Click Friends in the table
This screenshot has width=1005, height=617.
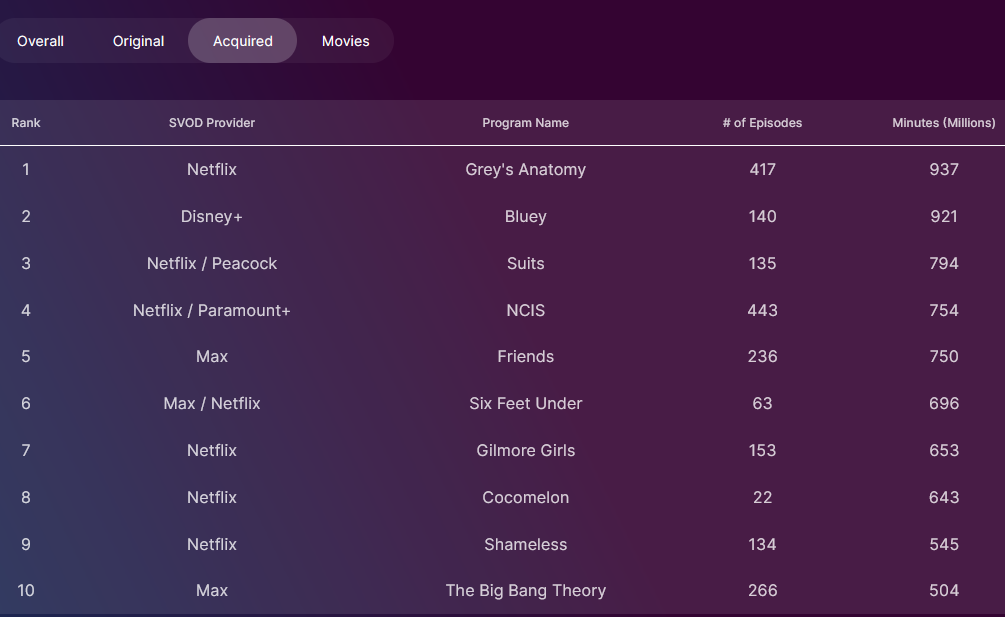pos(525,357)
